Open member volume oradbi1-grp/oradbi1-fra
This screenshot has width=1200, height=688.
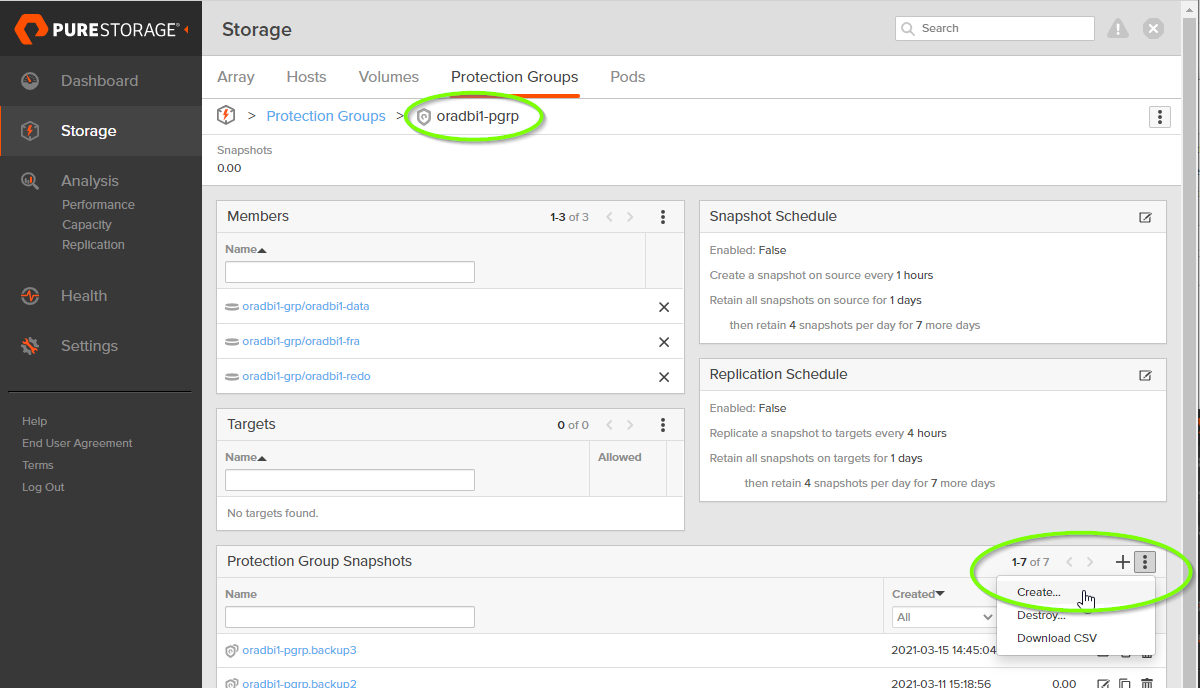(x=301, y=341)
